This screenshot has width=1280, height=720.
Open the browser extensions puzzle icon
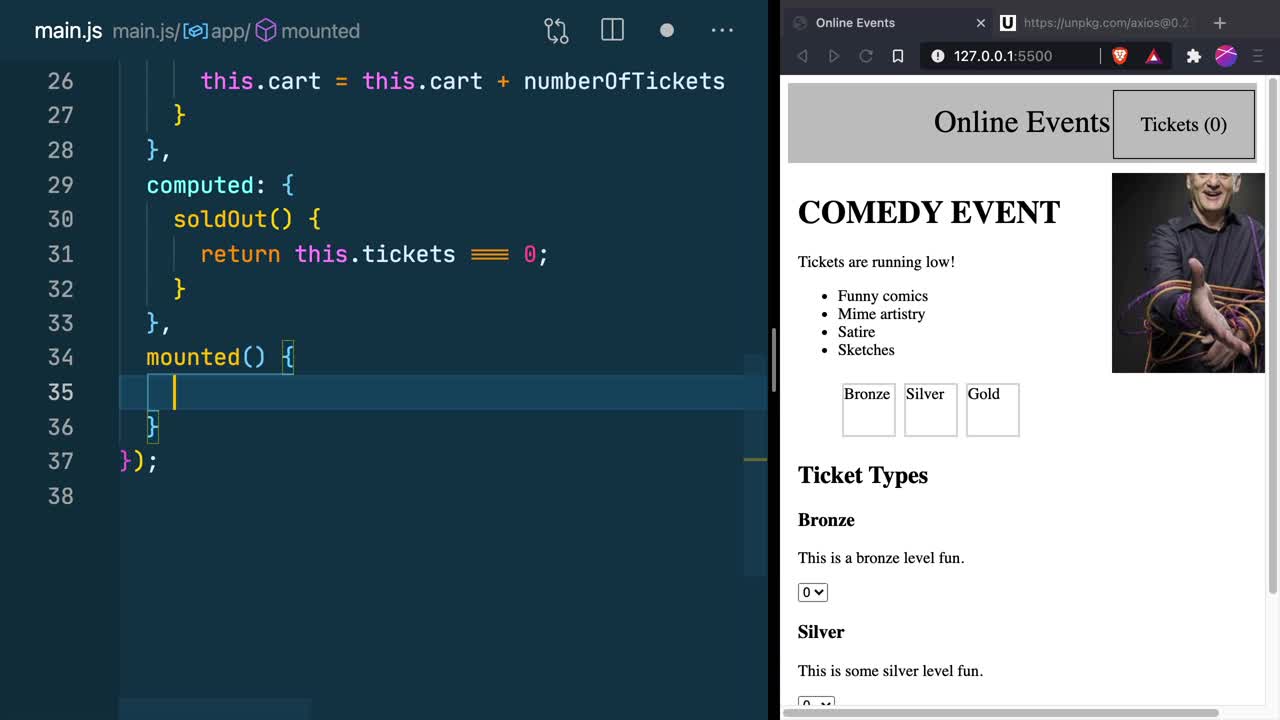[x=1193, y=56]
